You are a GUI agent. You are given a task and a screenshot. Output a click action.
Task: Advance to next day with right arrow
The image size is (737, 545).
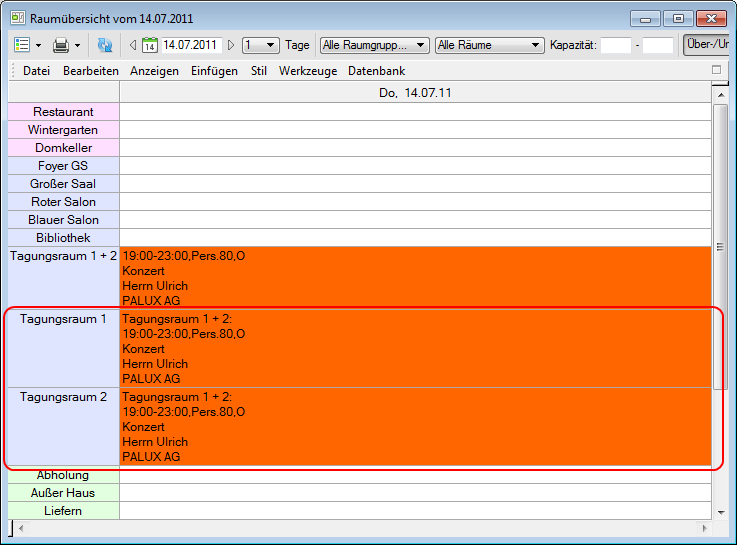232,45
